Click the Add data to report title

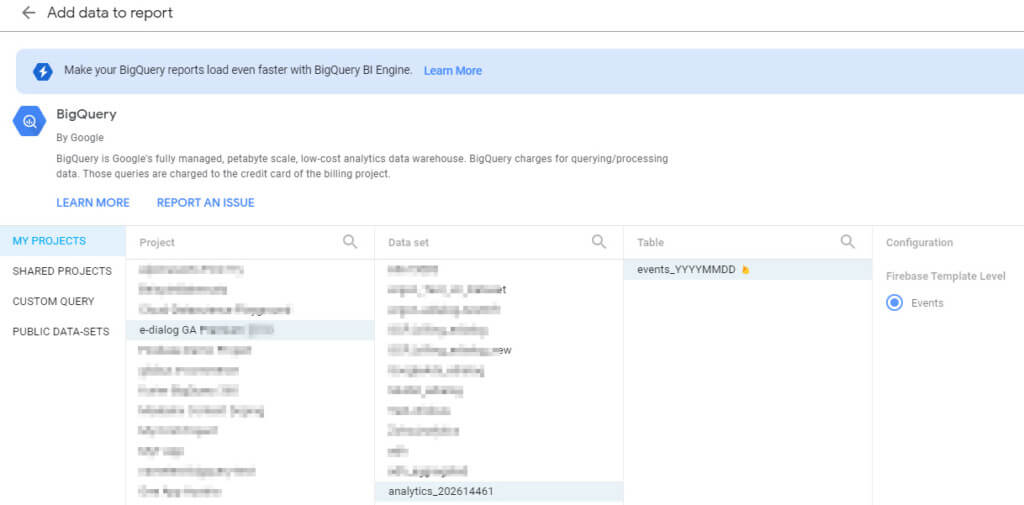(110, 13)
